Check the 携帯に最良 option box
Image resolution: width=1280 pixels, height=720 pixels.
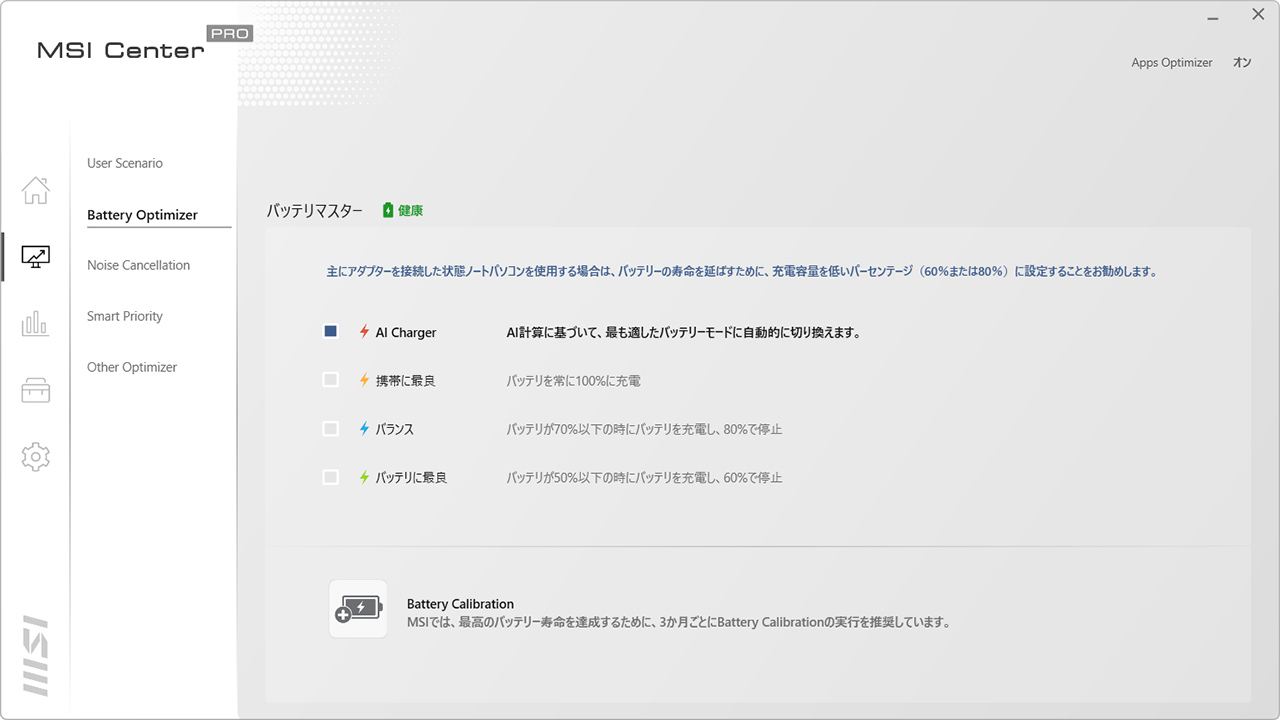point(331,380)
